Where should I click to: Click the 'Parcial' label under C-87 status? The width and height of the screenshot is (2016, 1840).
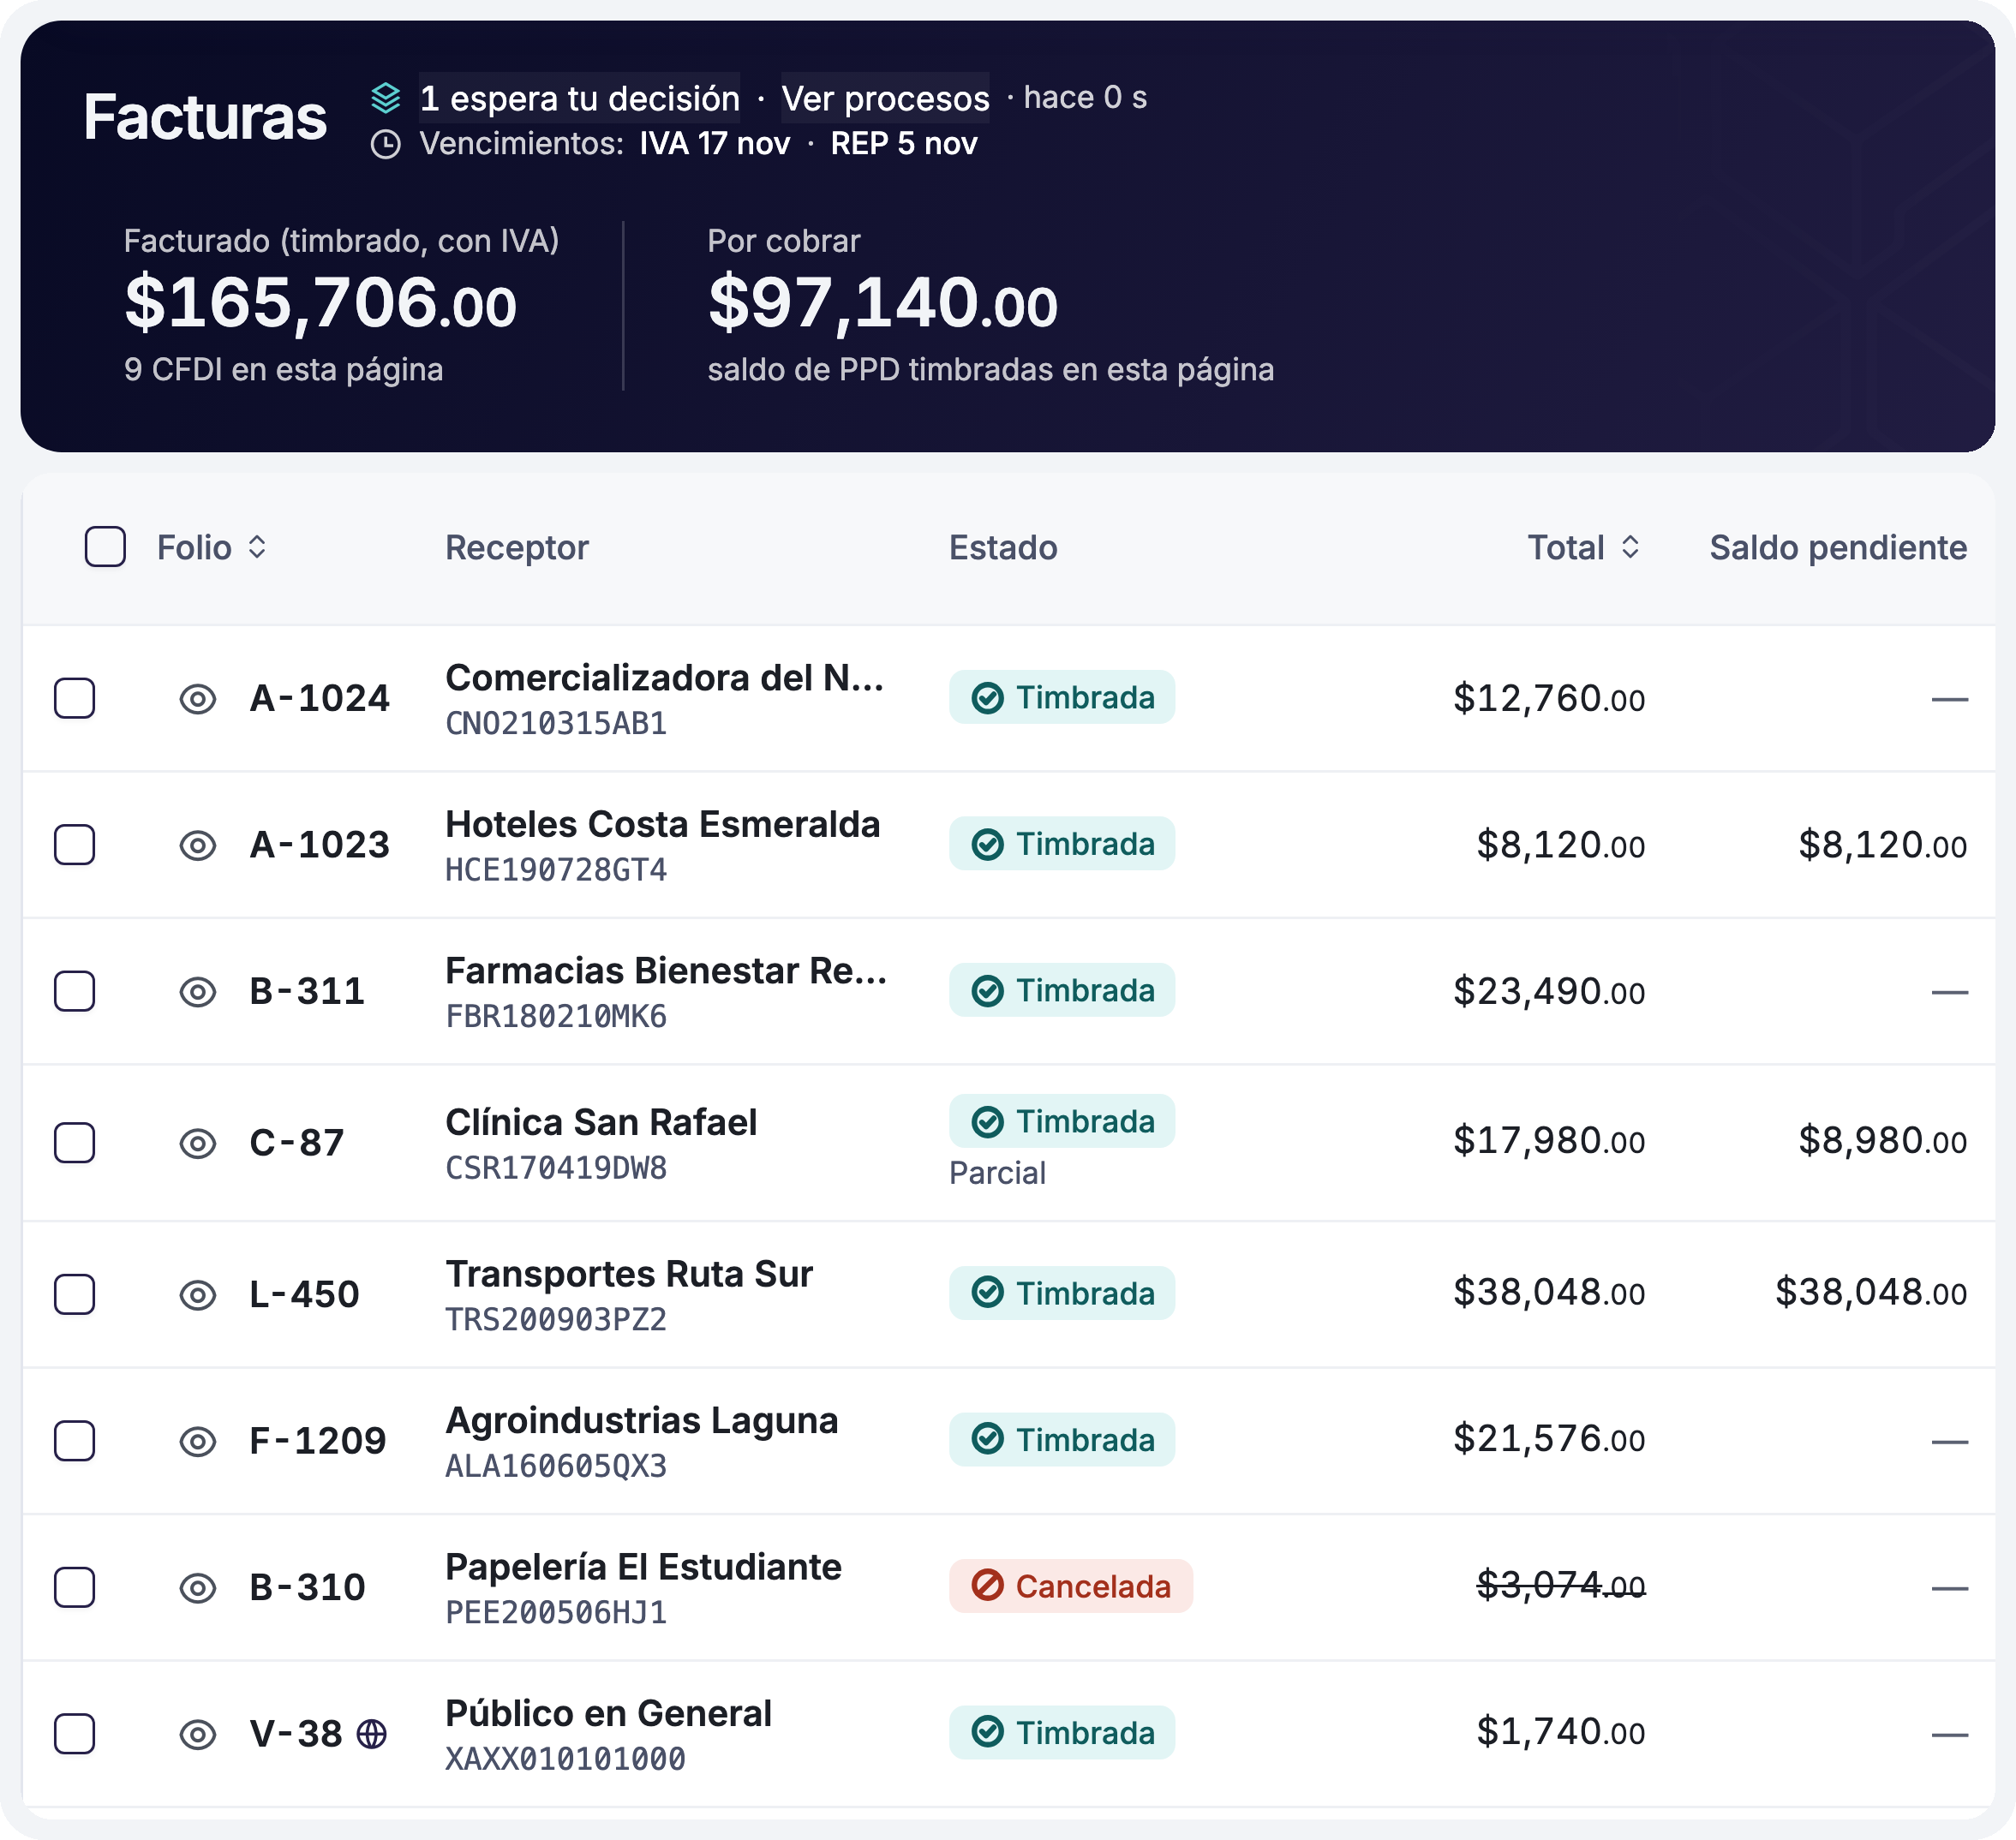click(997, 1172)
